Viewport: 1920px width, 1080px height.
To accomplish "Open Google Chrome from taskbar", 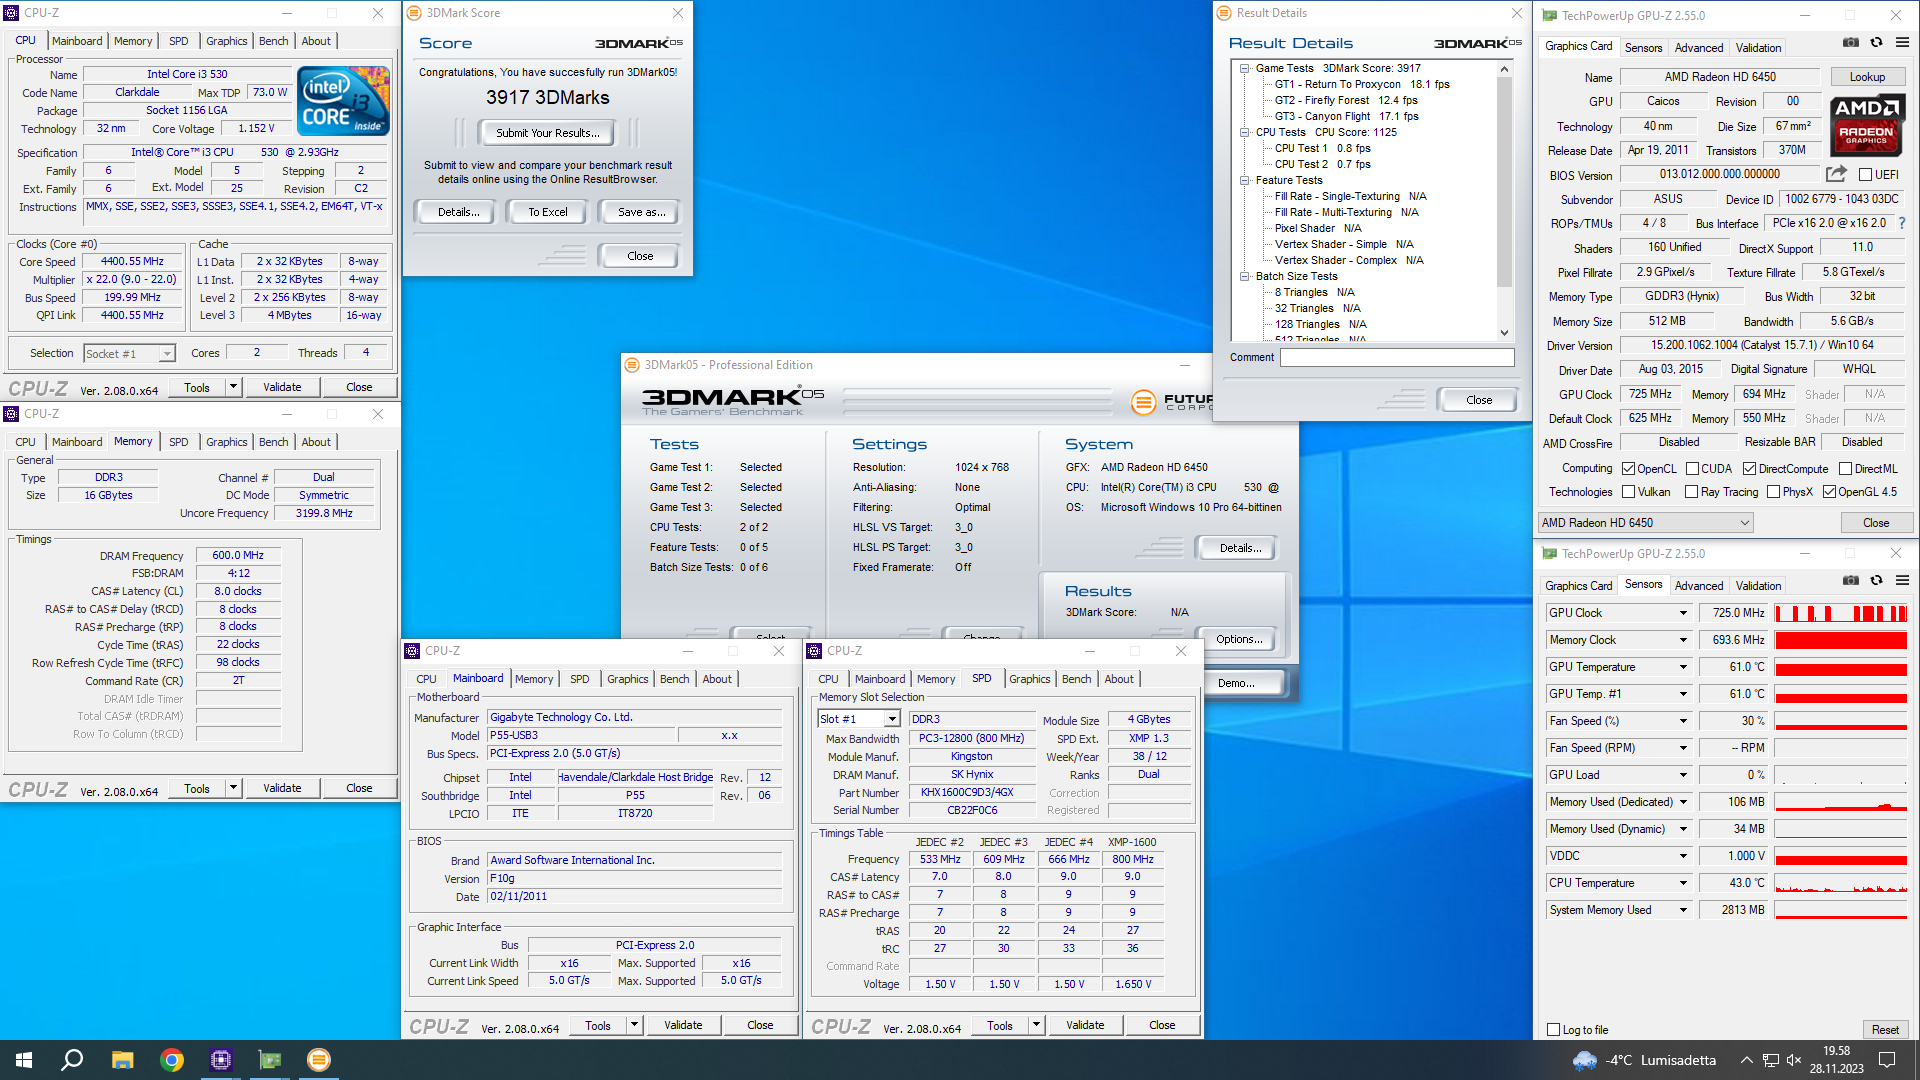I will coord(172,1060).
